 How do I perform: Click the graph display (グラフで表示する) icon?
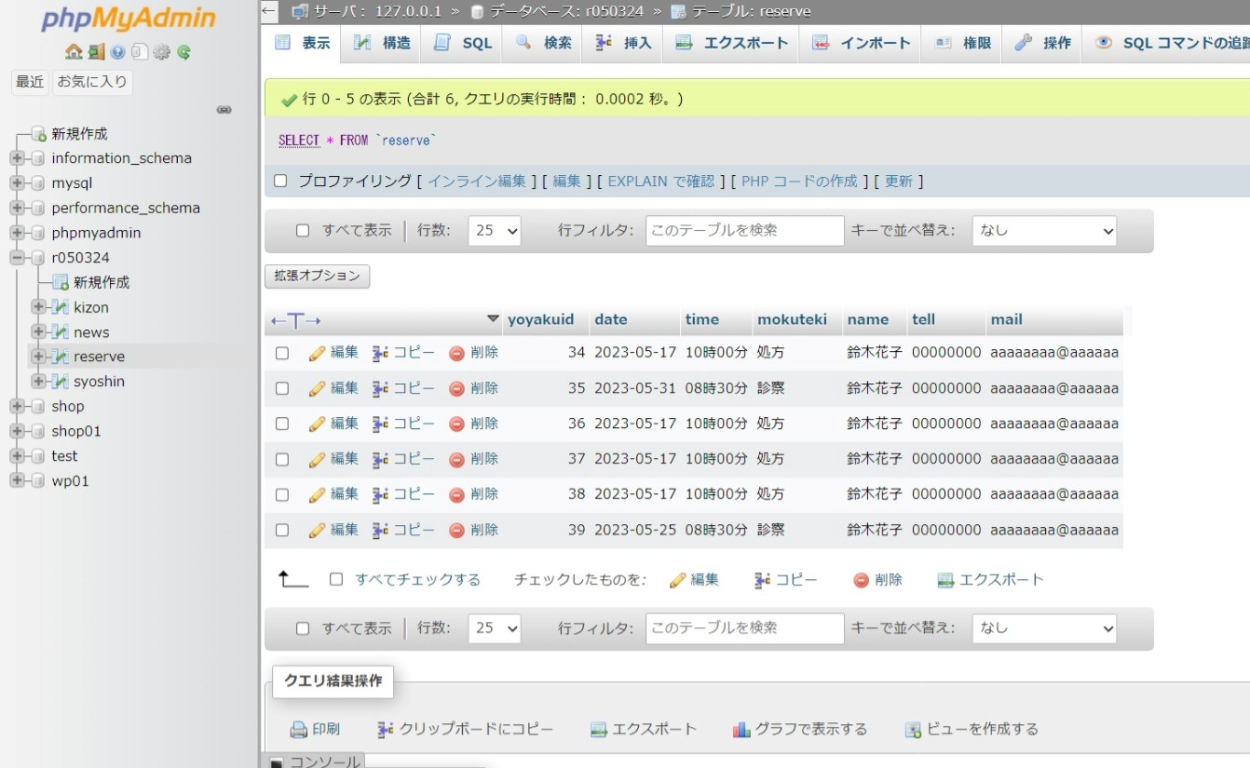(x=741, y=729)
